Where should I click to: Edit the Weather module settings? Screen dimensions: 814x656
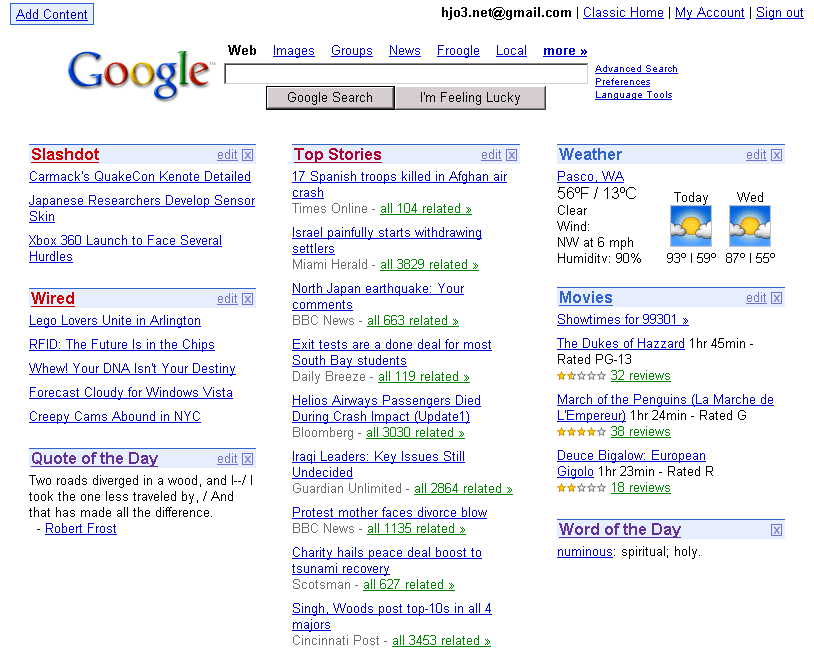point(756,155)
